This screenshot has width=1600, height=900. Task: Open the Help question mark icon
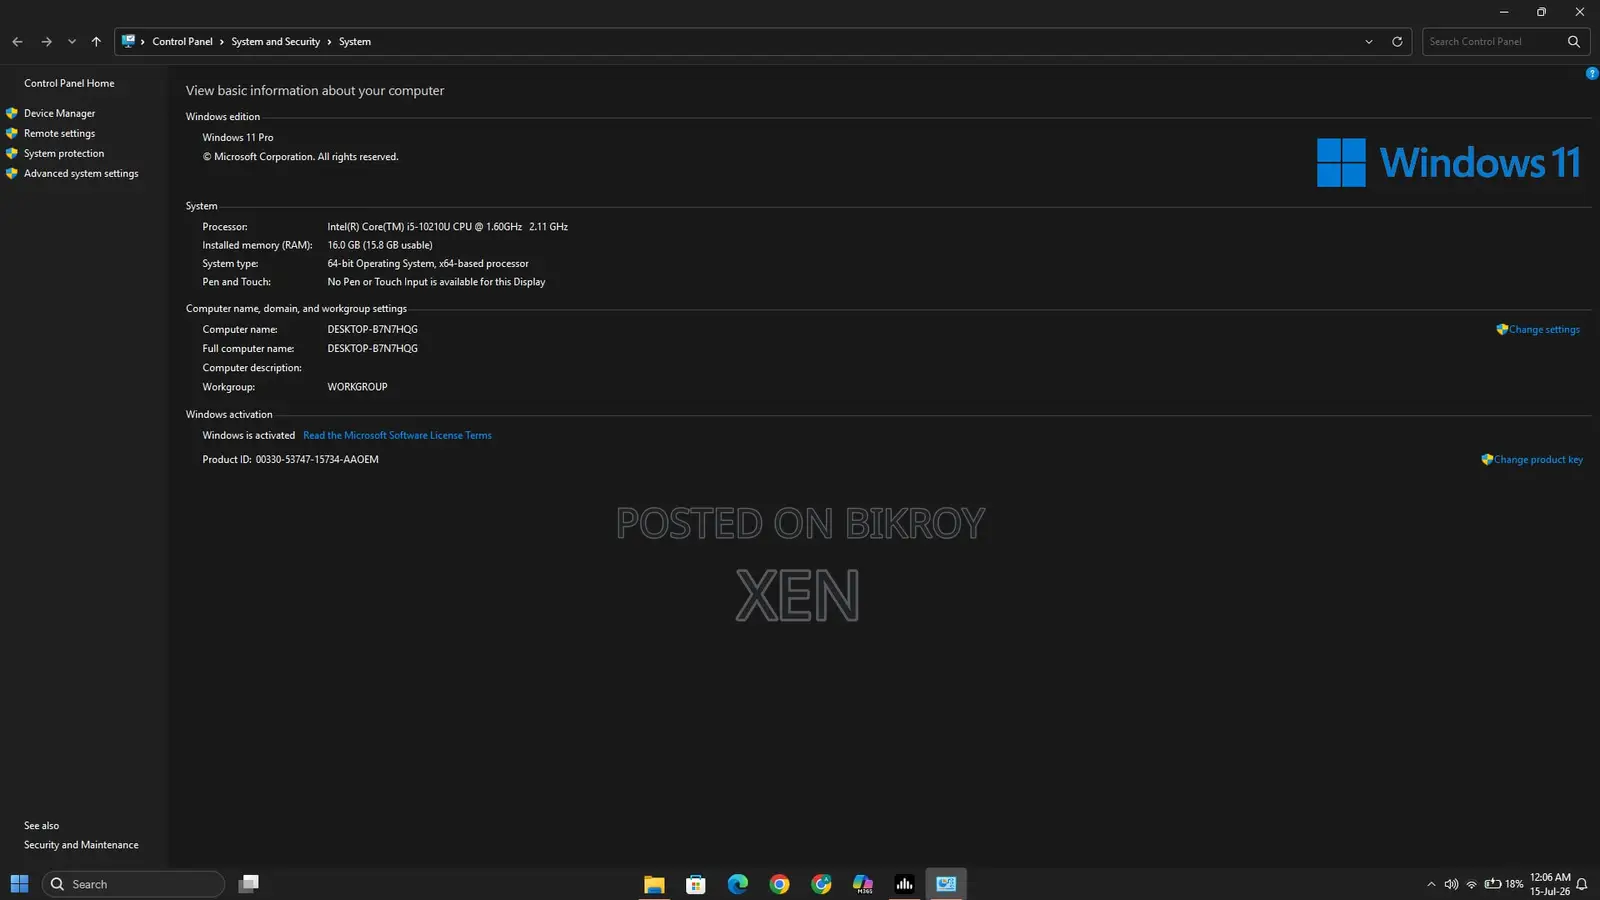1592,73
